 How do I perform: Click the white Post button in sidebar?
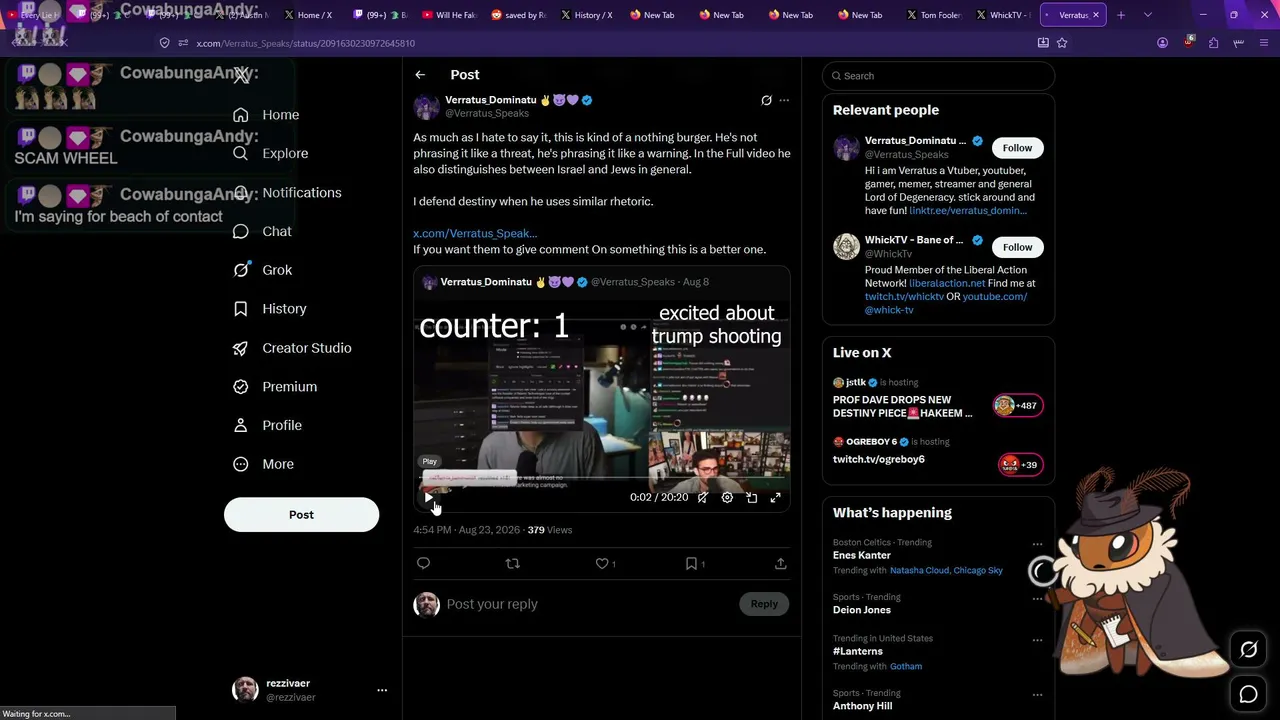pos(301,515)
